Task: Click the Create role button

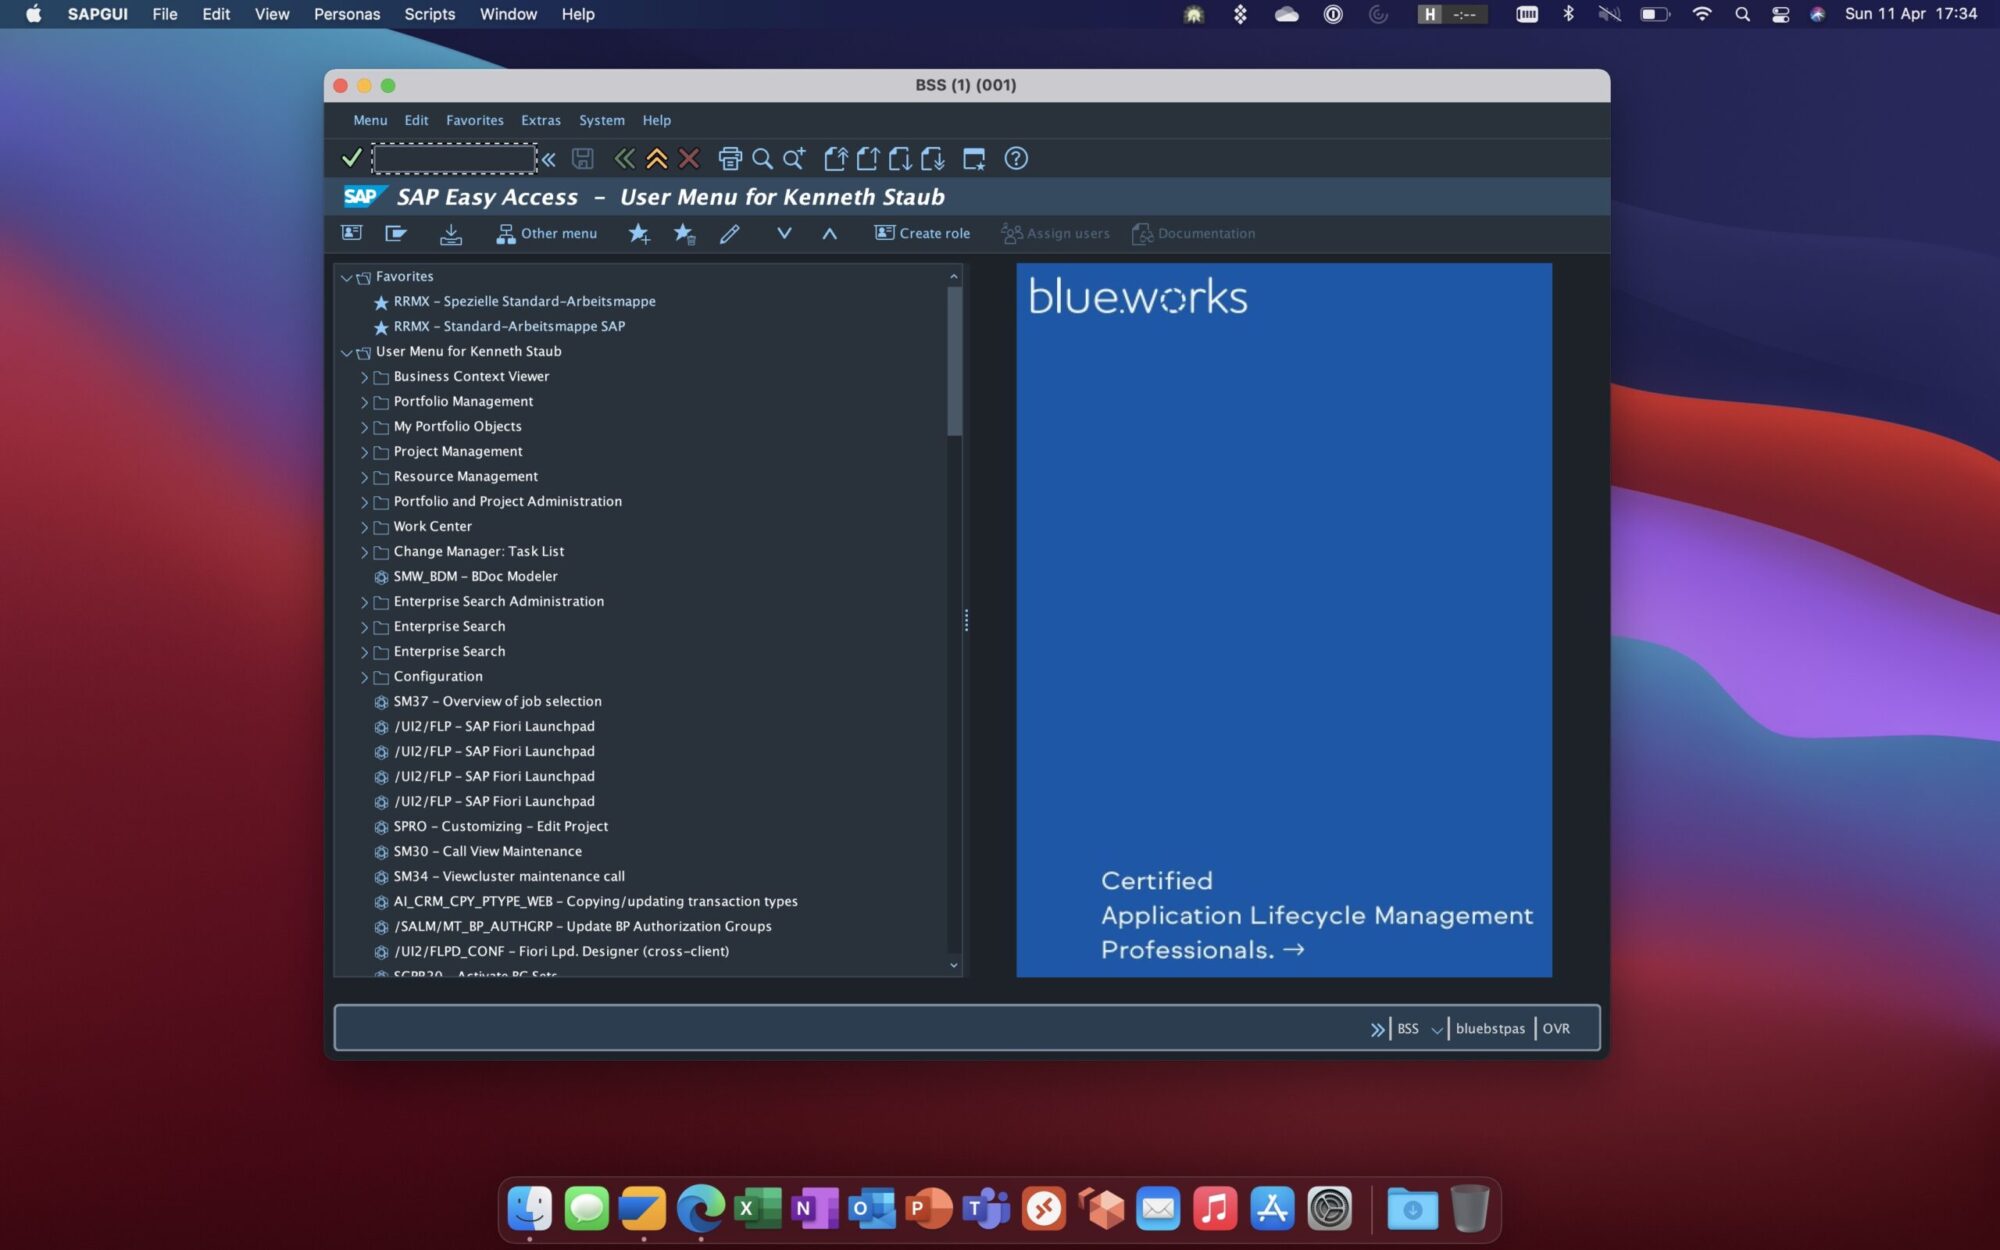Action: click(x=922, y=233)
